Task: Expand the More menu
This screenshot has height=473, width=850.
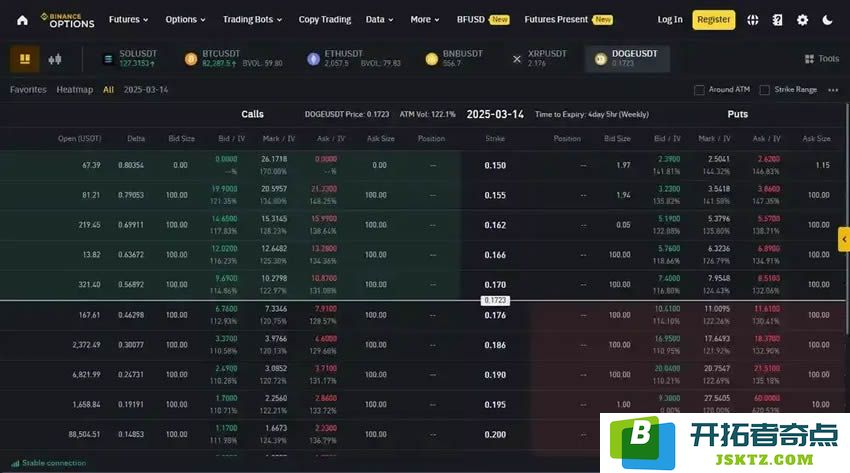Action: click(425, 20)
